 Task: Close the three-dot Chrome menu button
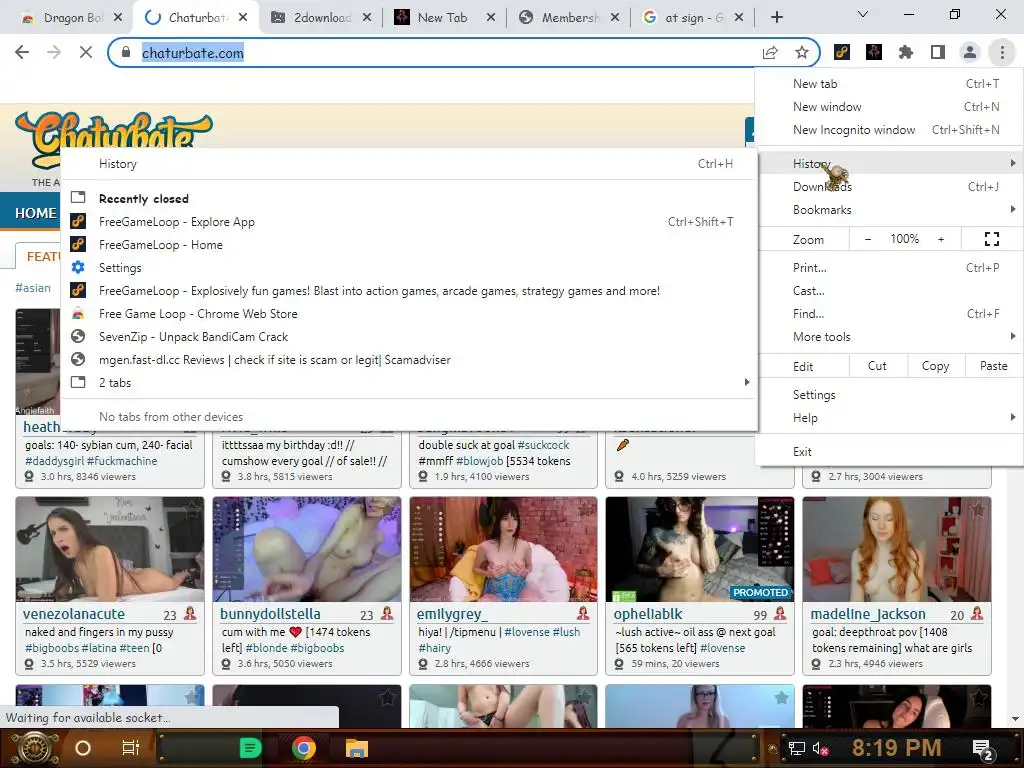coord(1002,52)
